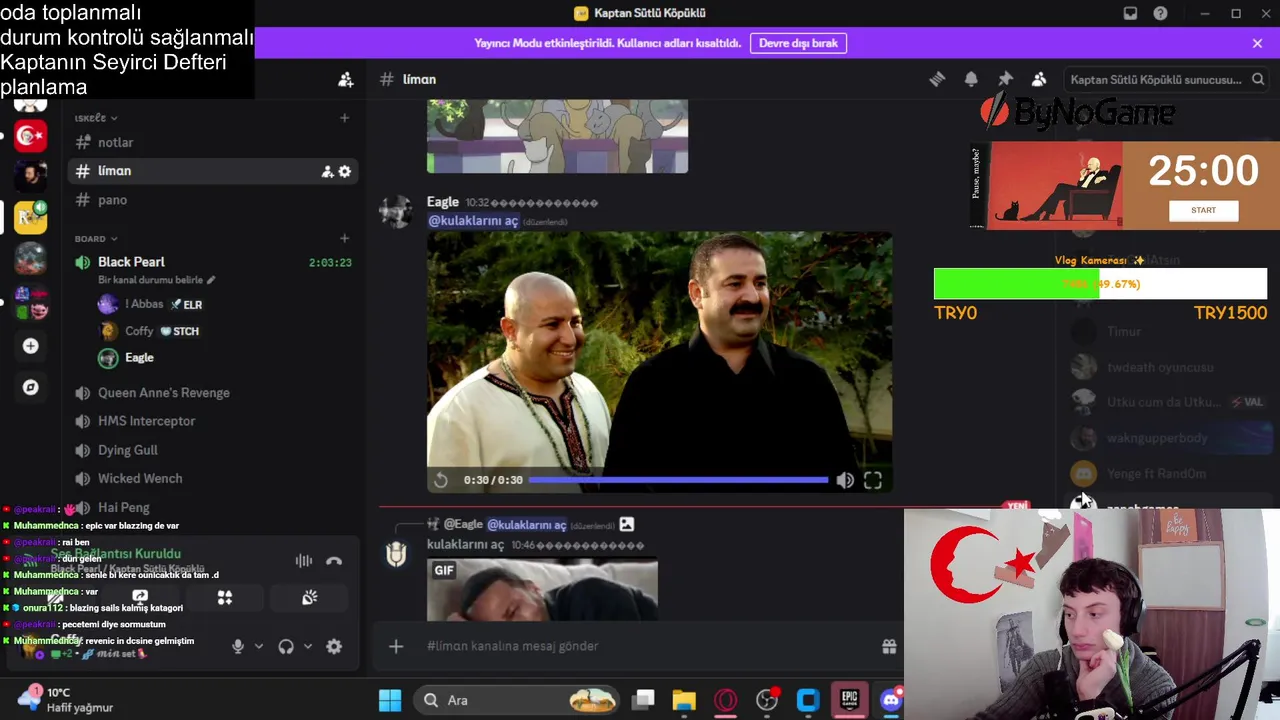
Task: Send a gift with the gift icon
Action: (x=889, y=646)
